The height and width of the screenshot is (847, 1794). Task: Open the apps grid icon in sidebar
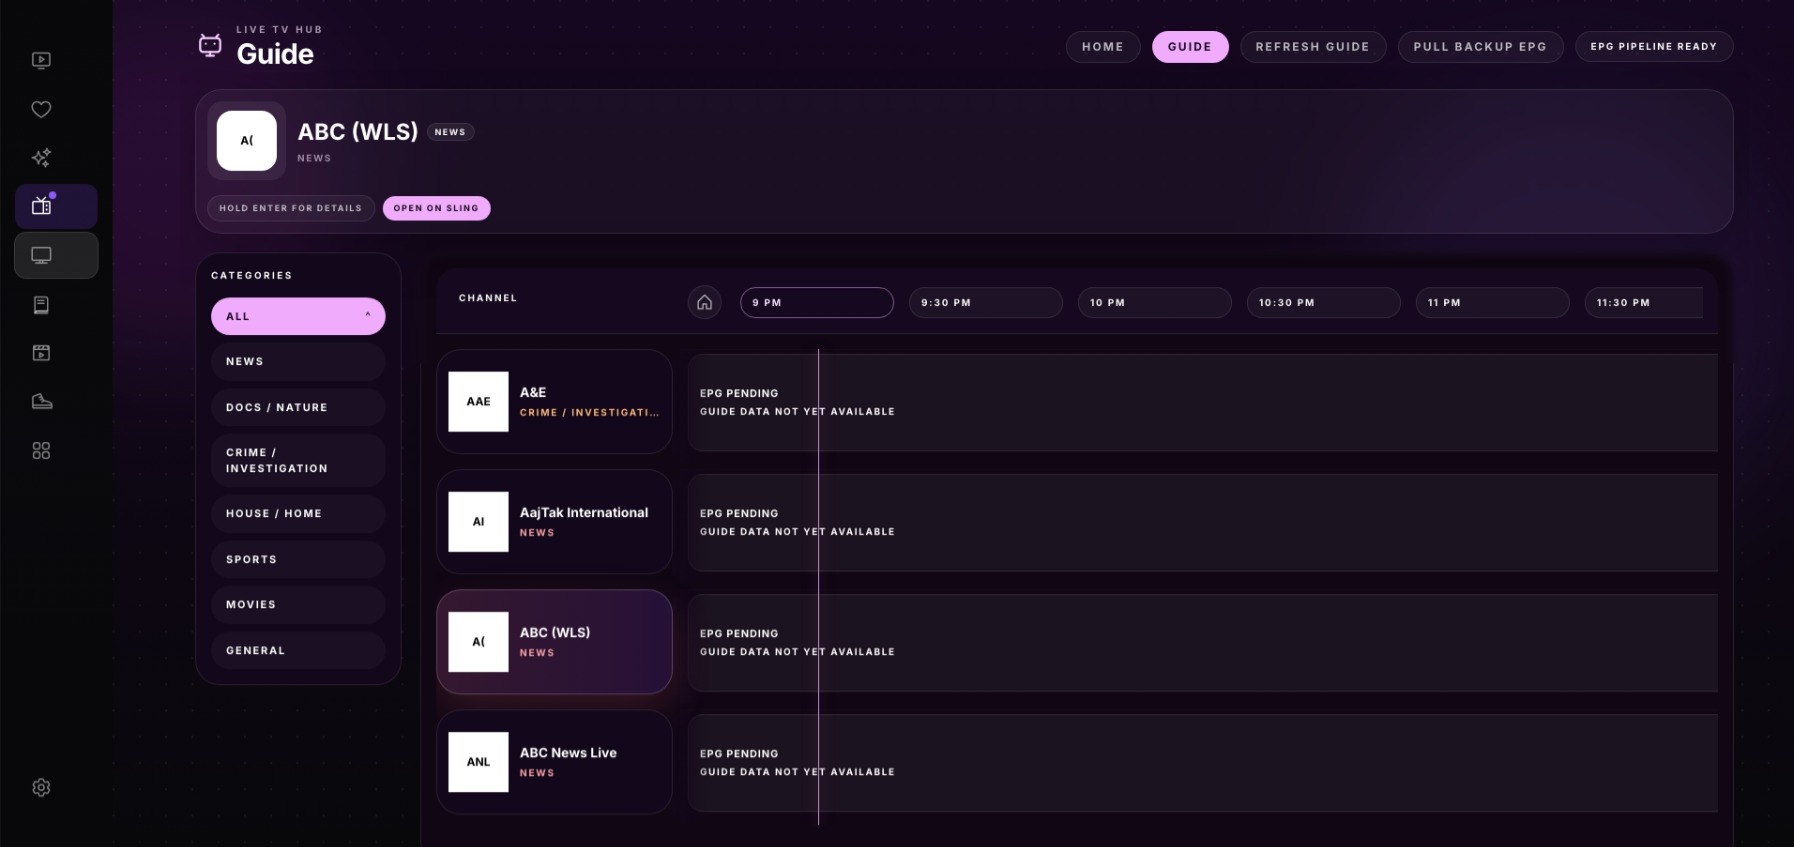click(x=41, y=451)
